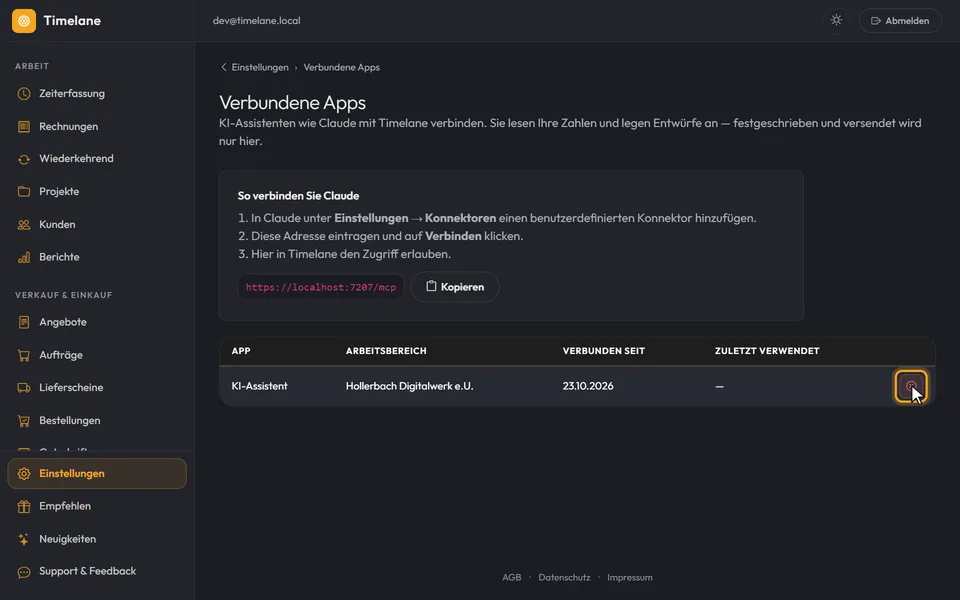Click the So verbinden Sie Claude heading
Image resolution: width=960 pixels, height=600 pixels.
[298, 196]
